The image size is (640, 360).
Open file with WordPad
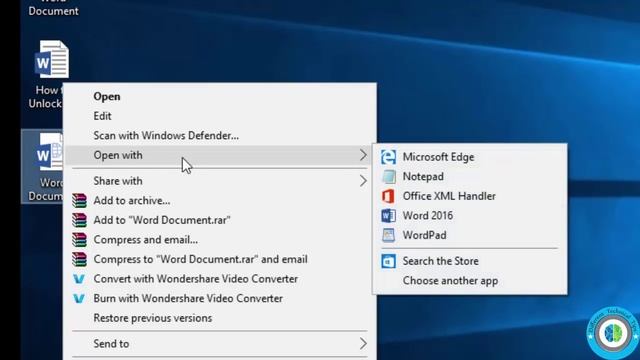click(470, 235)
